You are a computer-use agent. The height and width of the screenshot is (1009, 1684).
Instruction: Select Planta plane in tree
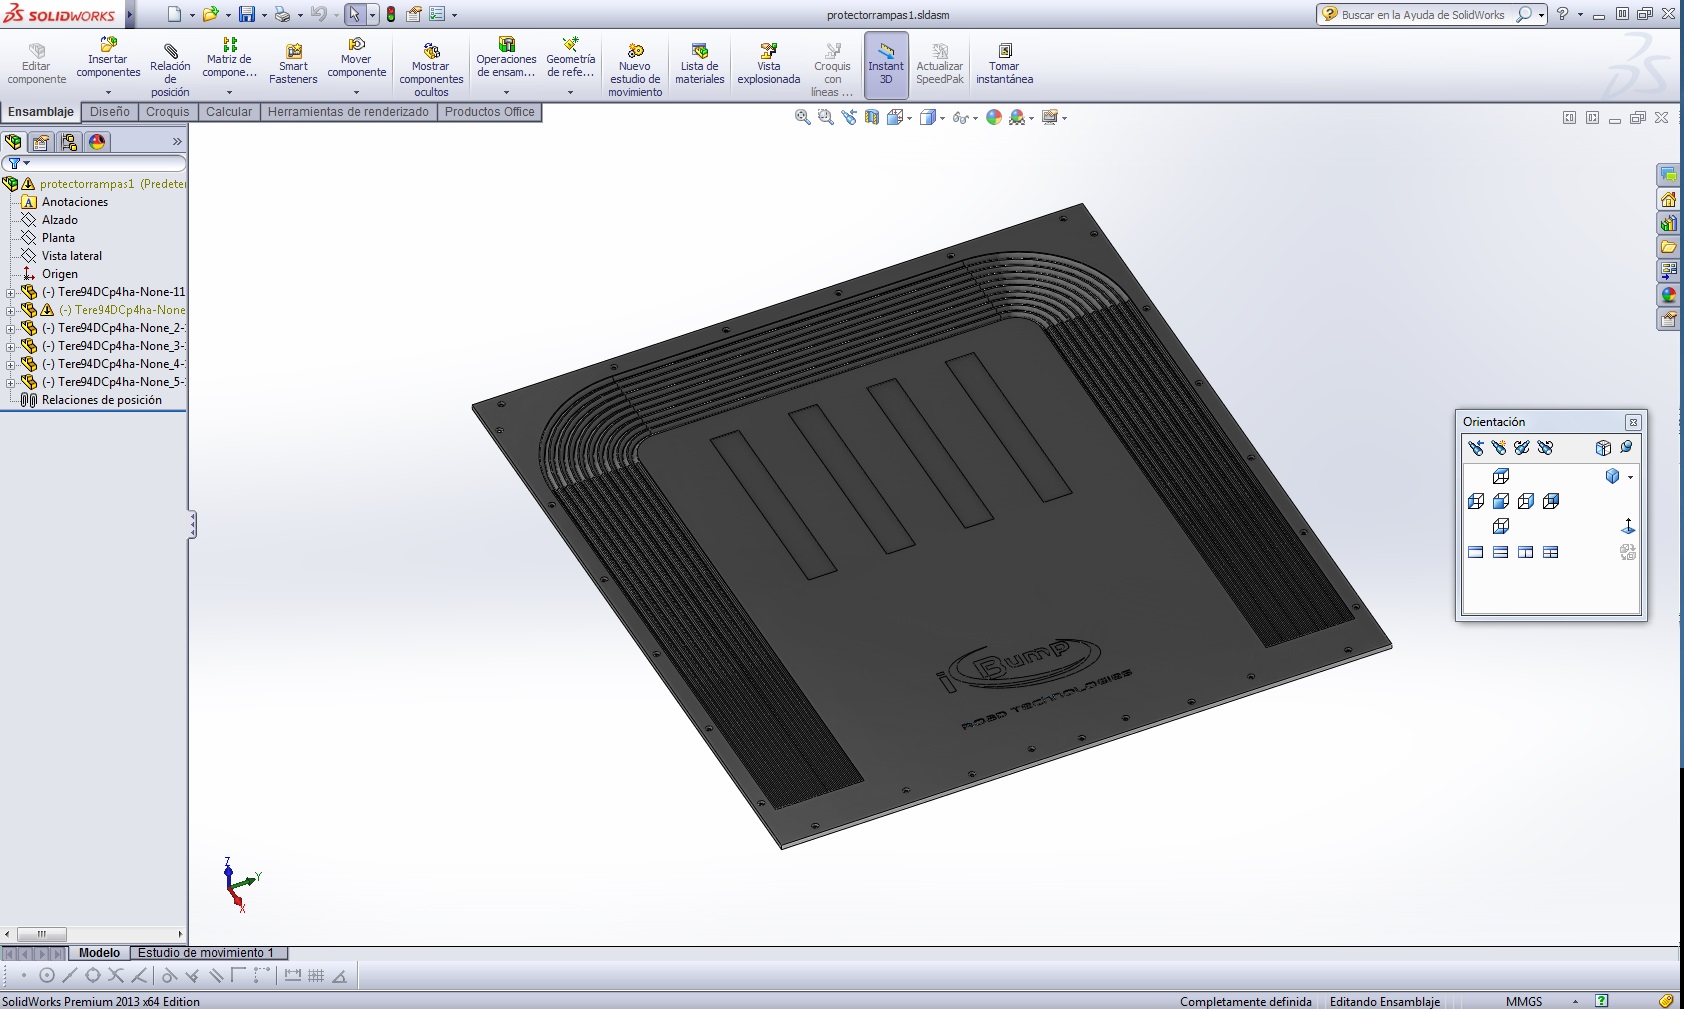pyautogui.click(x=58, y=238)
